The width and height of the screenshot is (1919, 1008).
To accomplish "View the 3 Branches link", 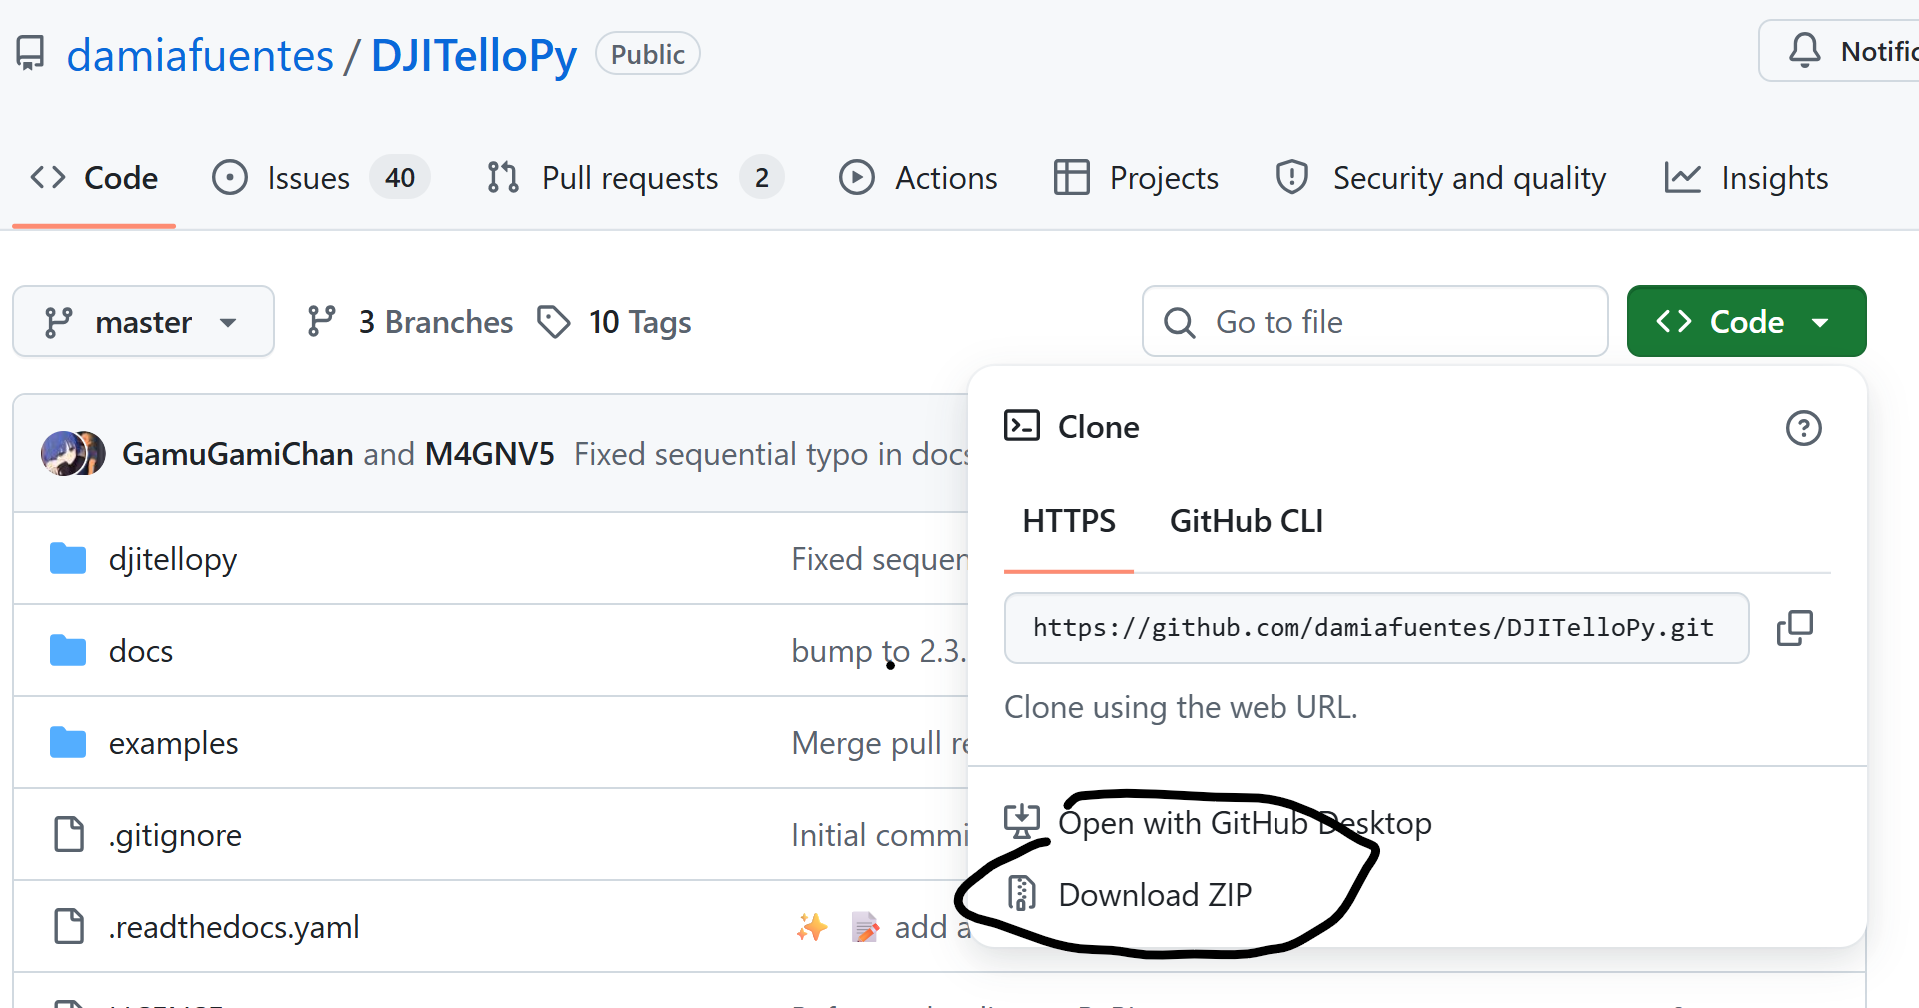I will click(x=409, y=322).
